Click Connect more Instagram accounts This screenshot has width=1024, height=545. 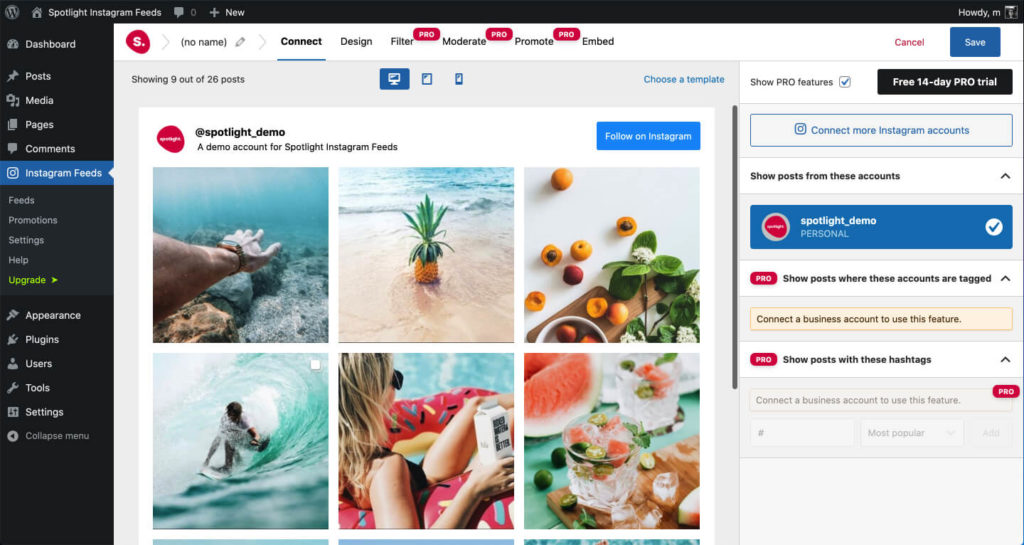click(881, 130)
